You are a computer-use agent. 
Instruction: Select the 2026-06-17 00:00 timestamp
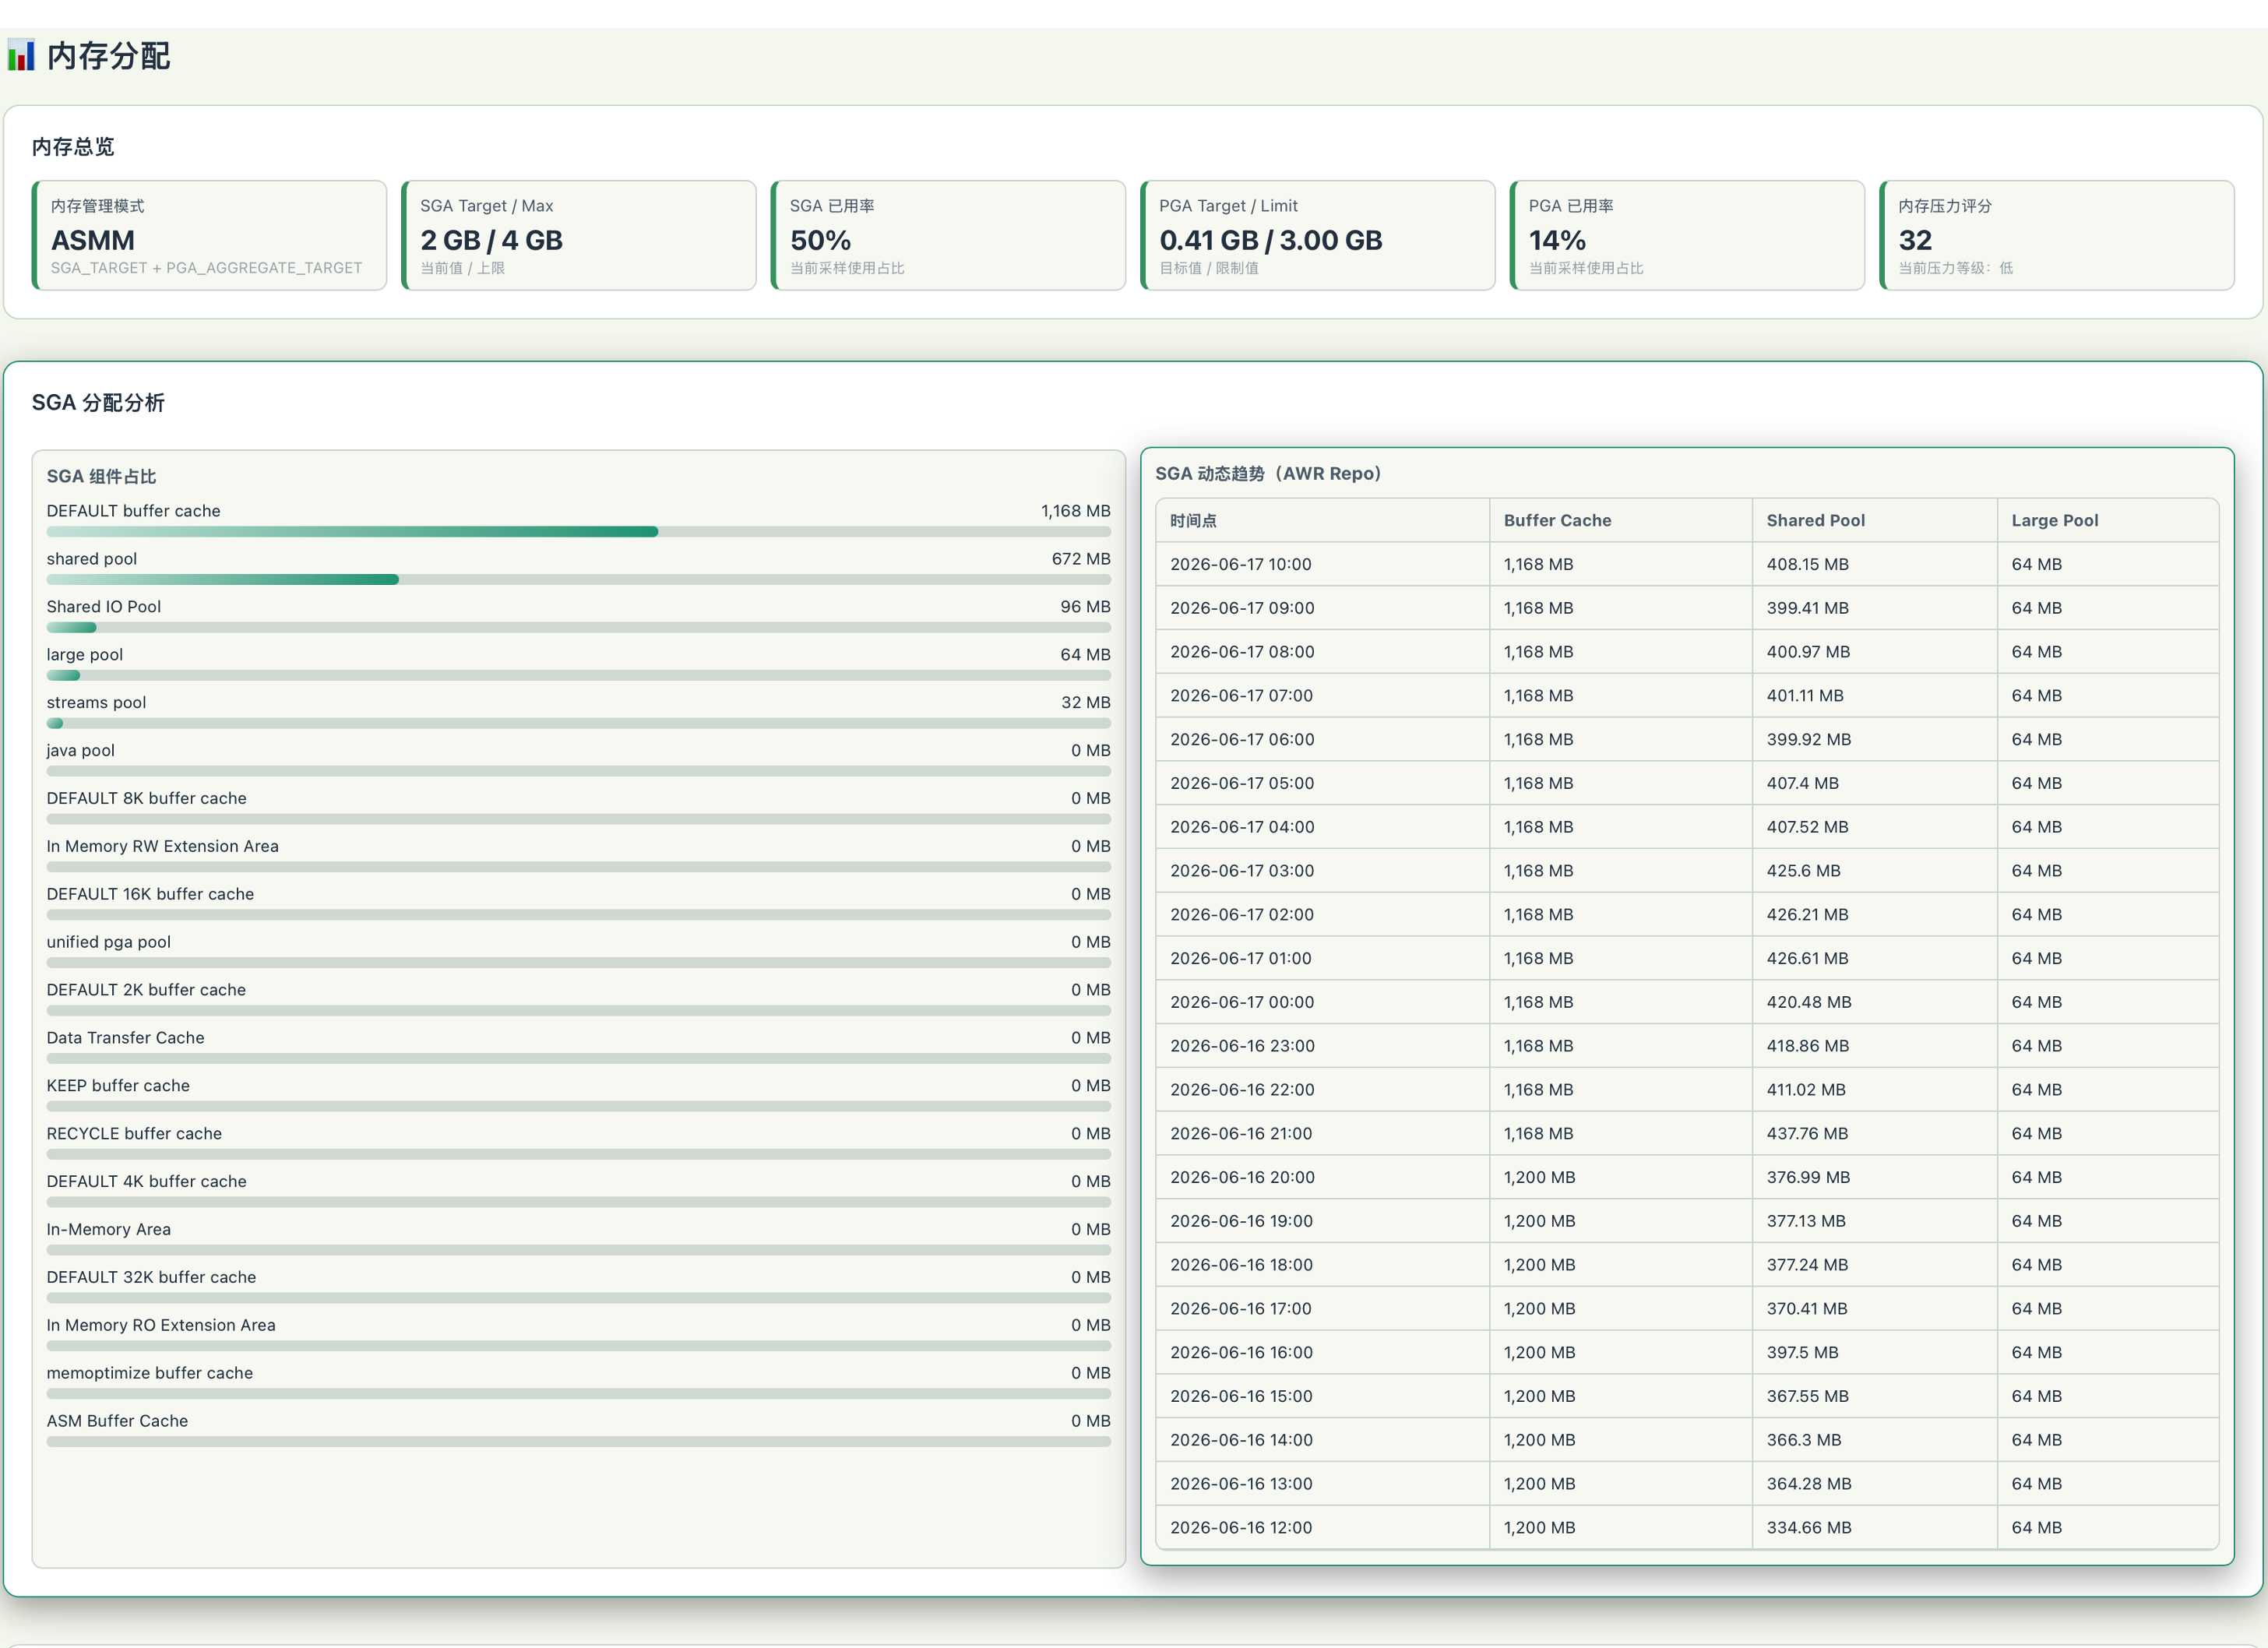pyautogui.click(x=1242, y=1003)
